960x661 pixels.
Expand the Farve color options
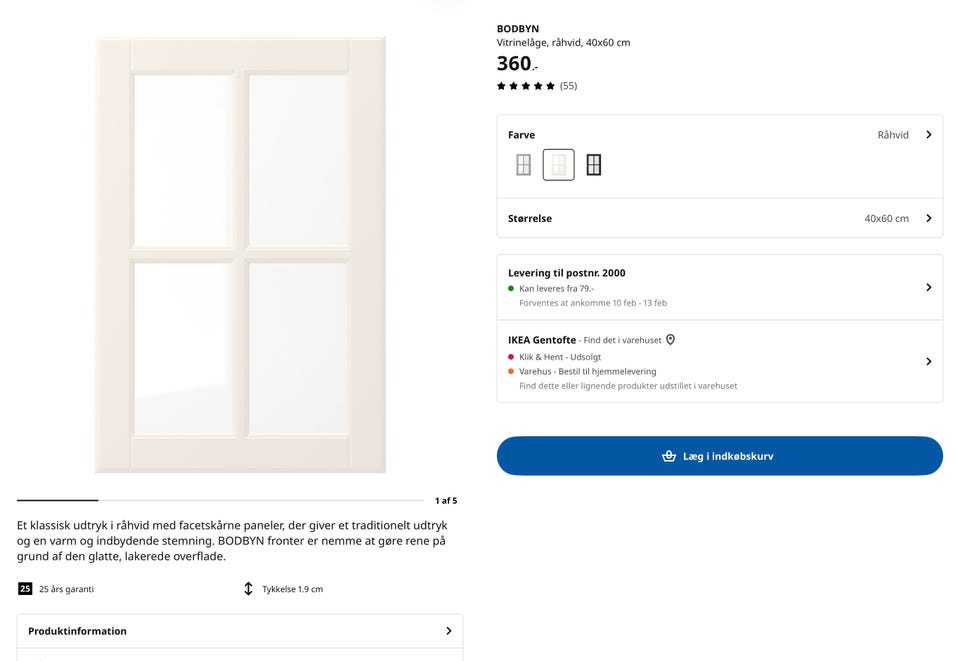point(927,134)
